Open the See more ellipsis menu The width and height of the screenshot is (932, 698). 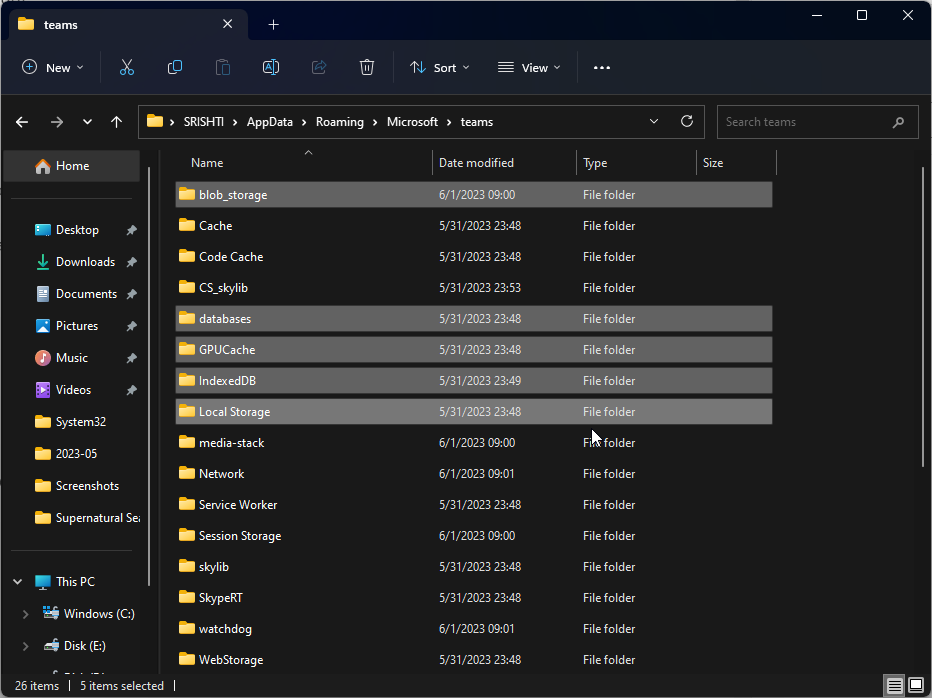click(601, 67)
